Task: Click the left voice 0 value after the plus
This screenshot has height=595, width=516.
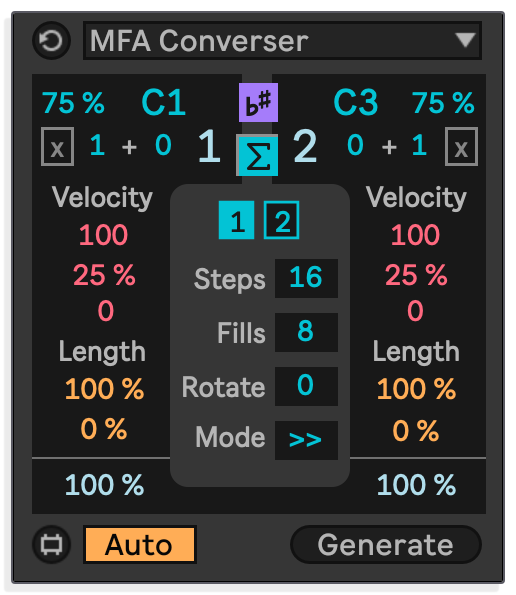Action: (163, 145)
